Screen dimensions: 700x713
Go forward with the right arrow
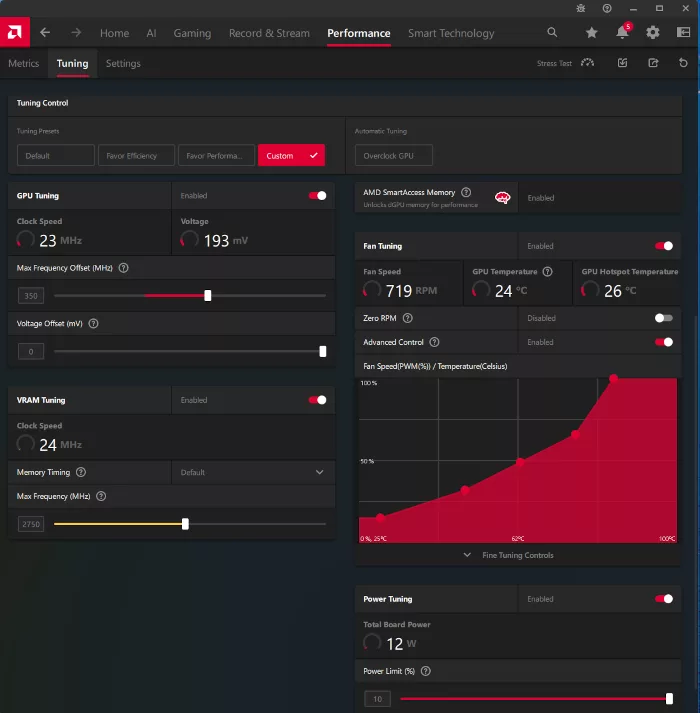point(76,33)
